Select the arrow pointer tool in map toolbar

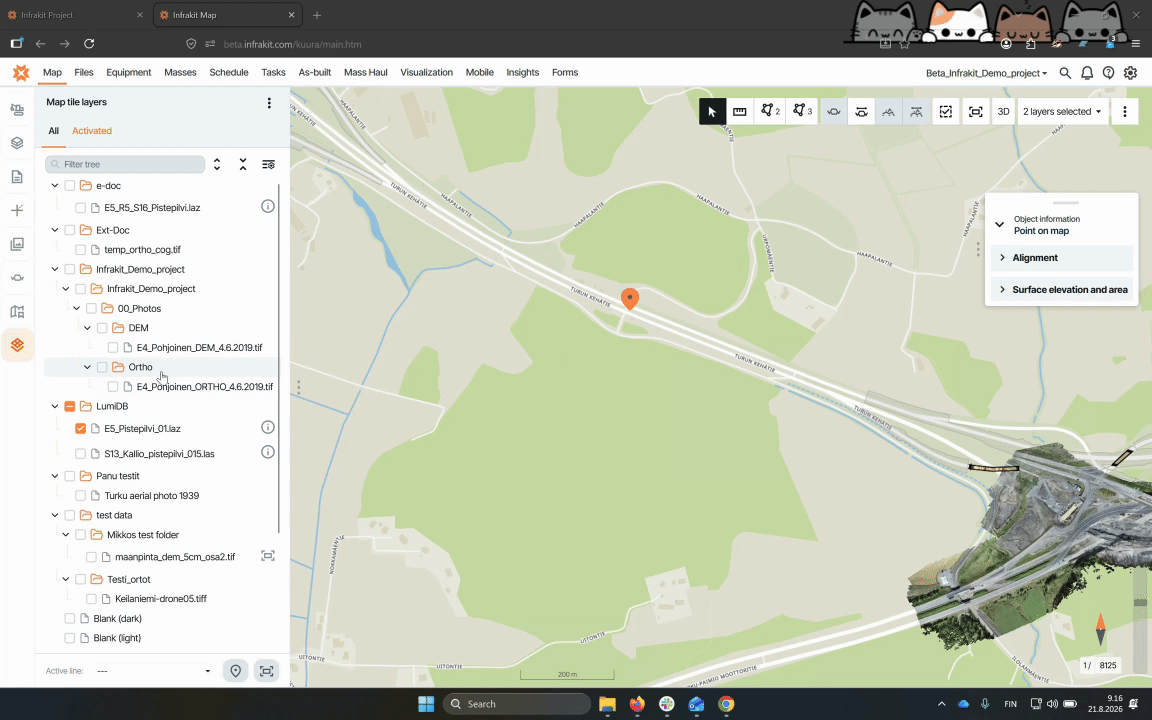712,112
